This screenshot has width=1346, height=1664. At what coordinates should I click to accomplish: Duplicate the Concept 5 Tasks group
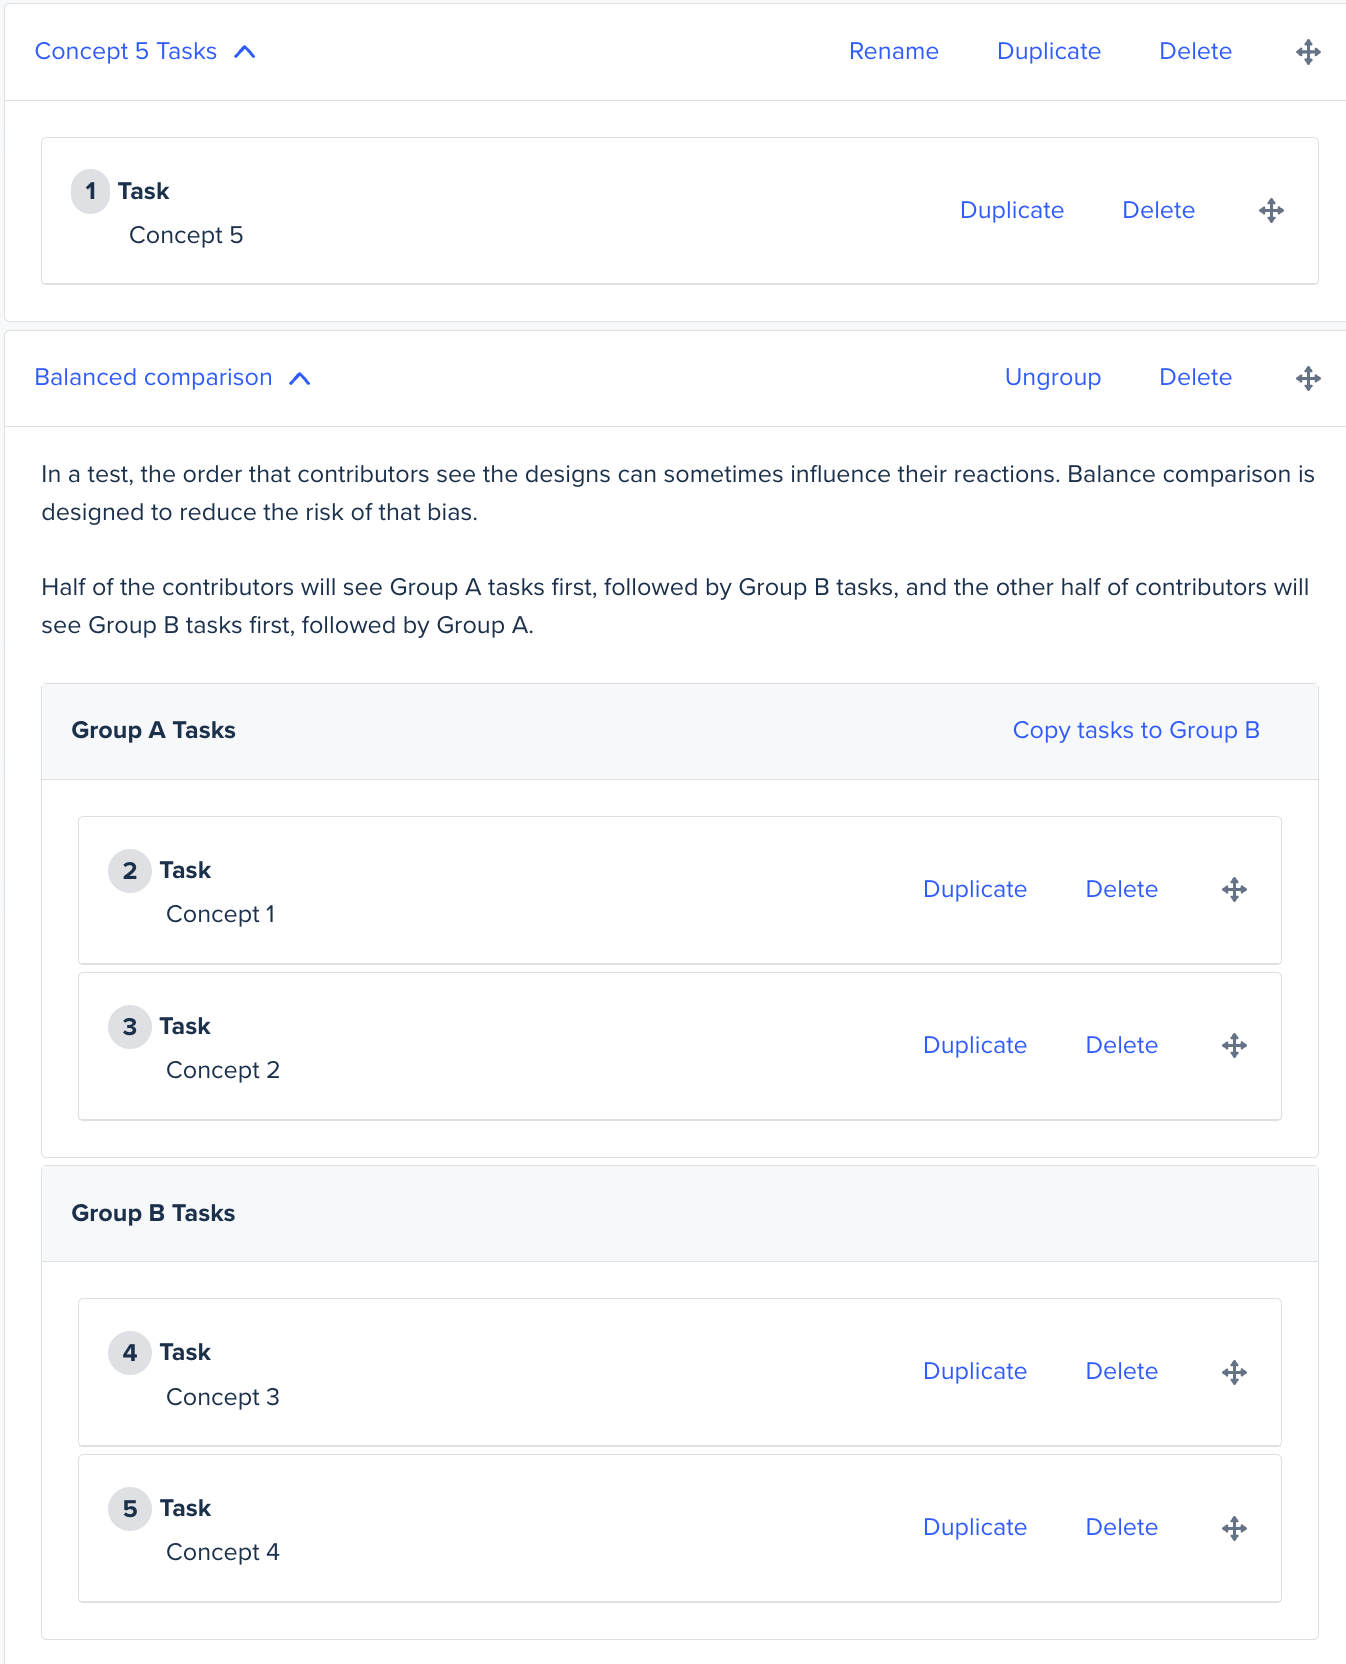point(1048,52)
